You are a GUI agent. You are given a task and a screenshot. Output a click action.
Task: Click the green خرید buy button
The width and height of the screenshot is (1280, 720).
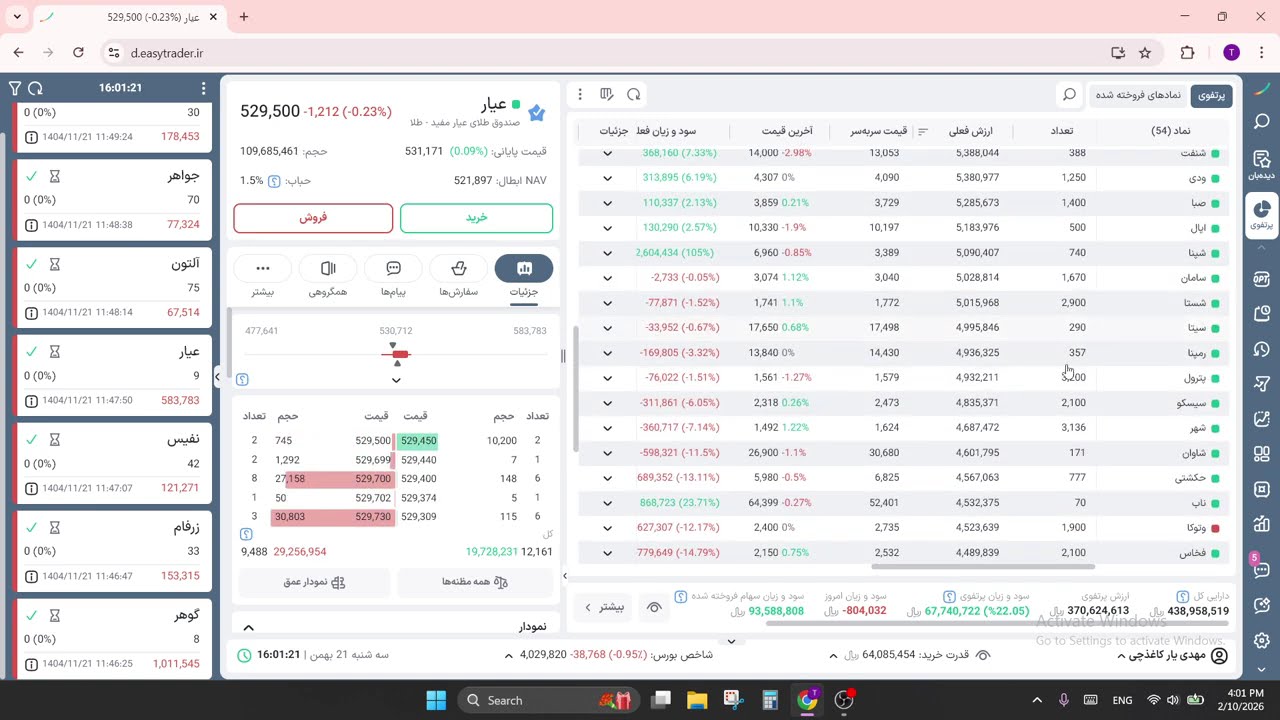476,218
